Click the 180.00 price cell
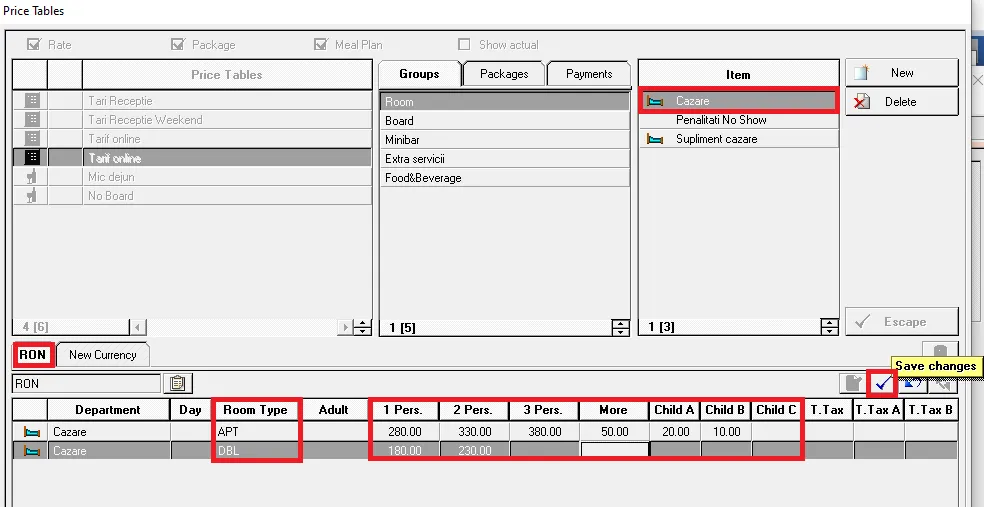This screenshot has width=984, height=507. [x=404, y=451]
